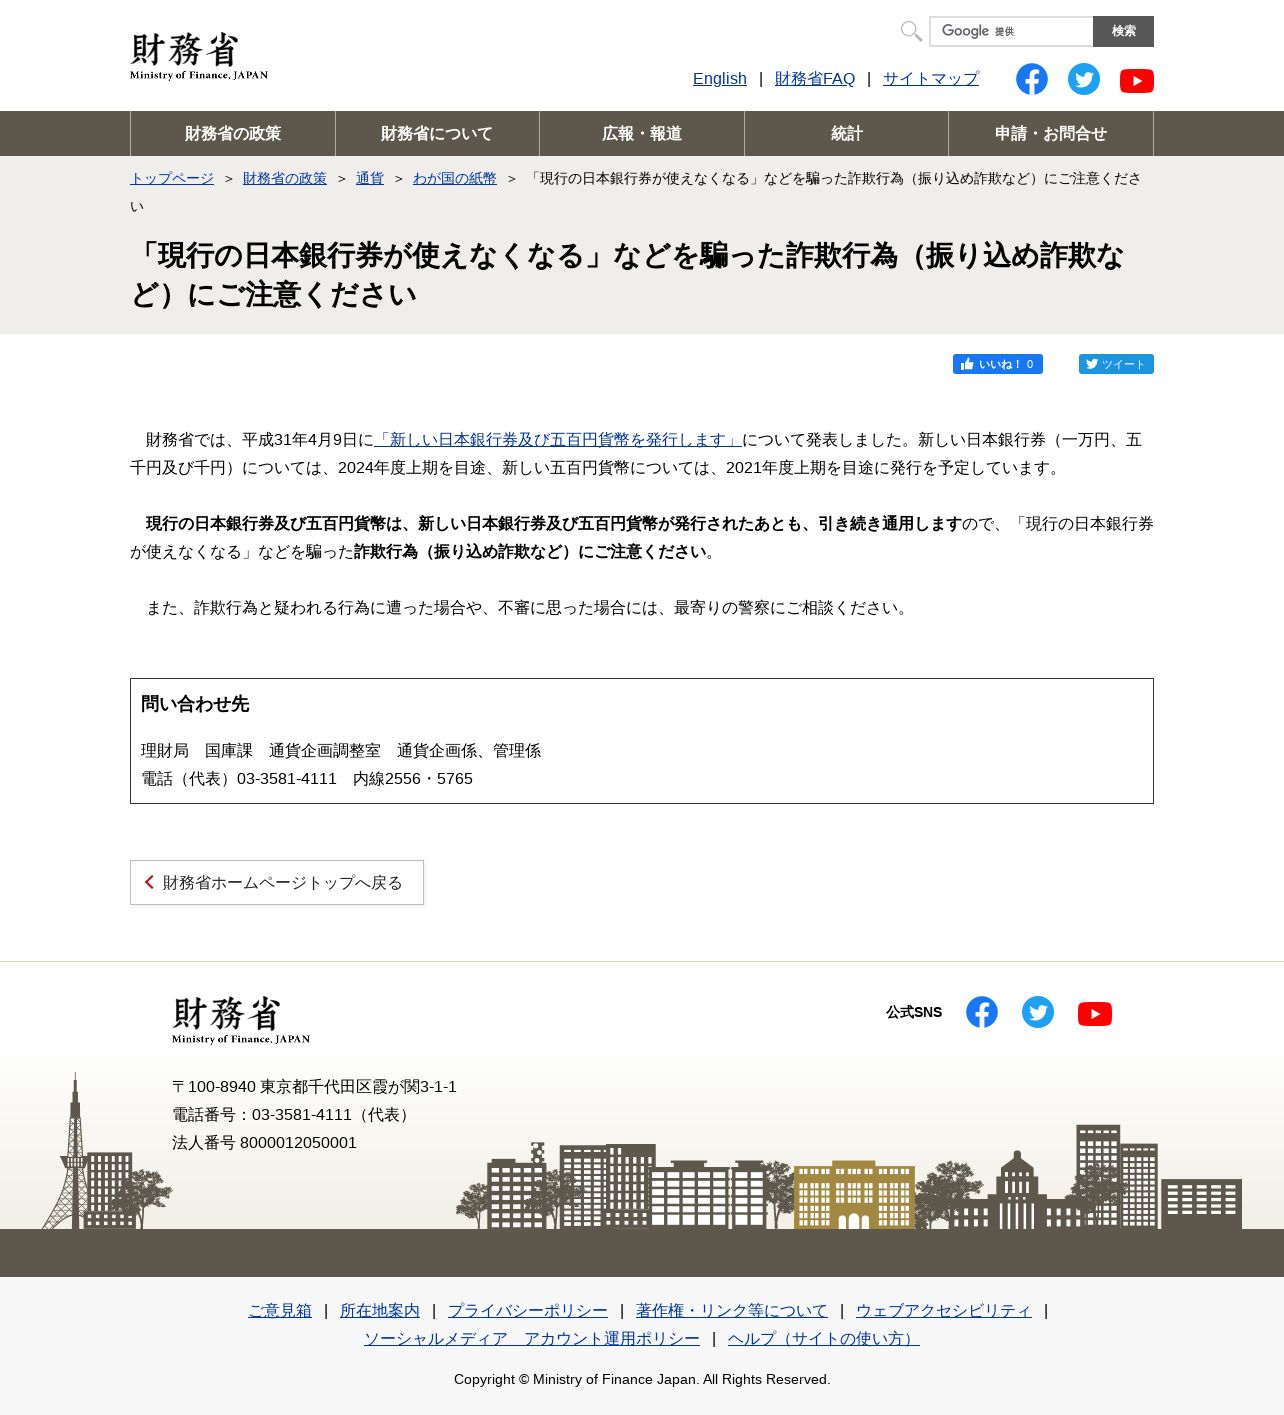Open the 統計 menu
Viewport: 1284px width, 1415px height.
point(846,133)
